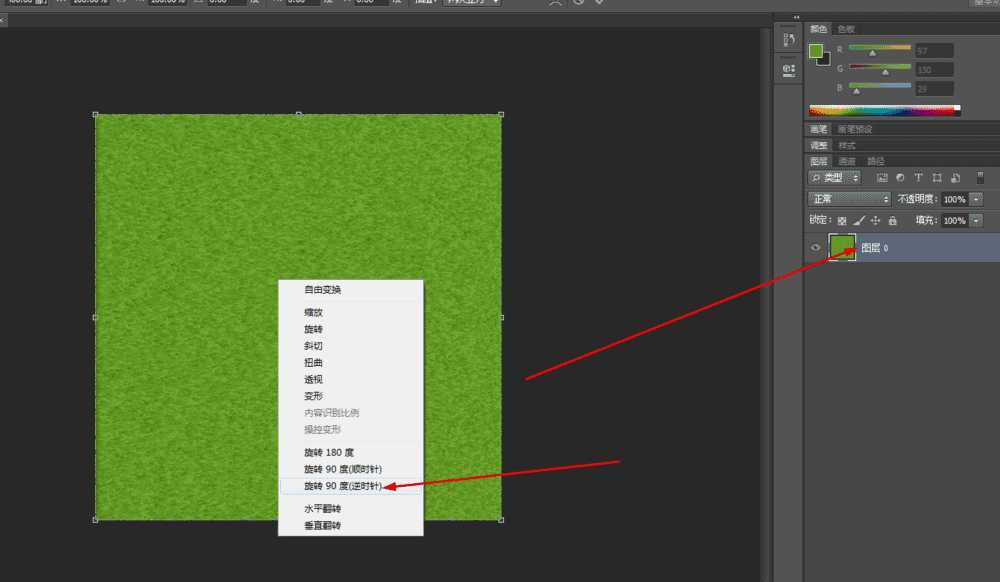Switch to the 色板 swatches tab
The image size is (1000, 582).
click(x=845, y=28)
